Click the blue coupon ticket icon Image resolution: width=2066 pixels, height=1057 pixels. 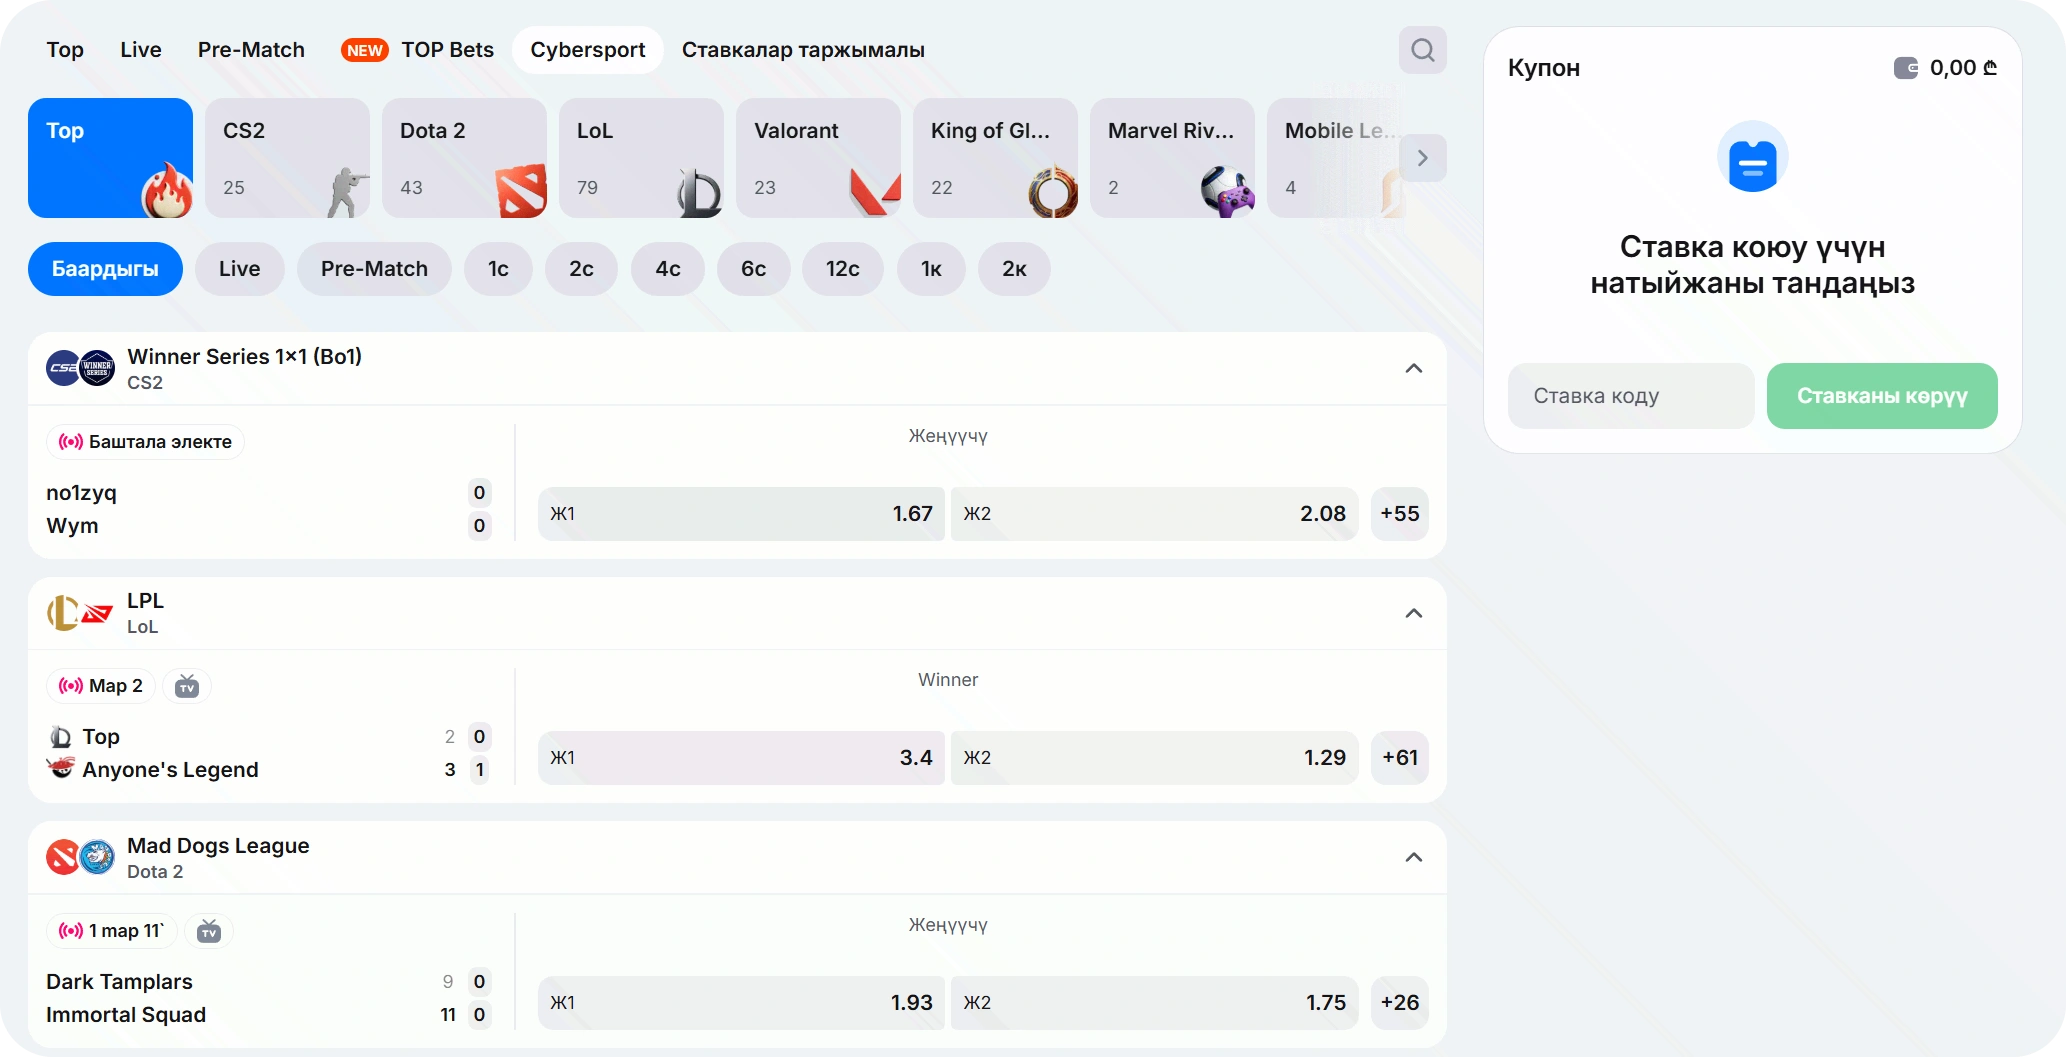point(1752,157)
